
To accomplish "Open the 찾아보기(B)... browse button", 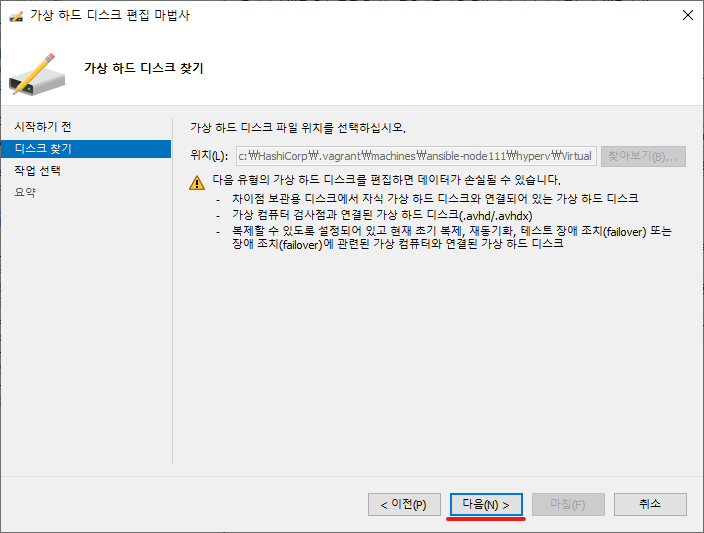I will 643,156.
